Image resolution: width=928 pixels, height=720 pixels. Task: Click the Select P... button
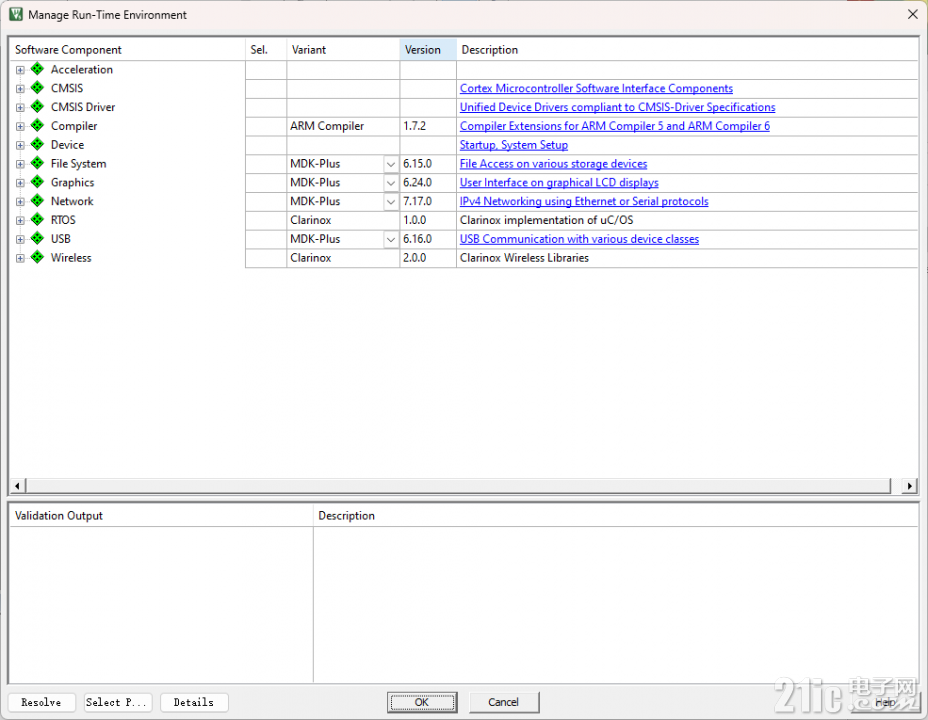pos(118,702)
